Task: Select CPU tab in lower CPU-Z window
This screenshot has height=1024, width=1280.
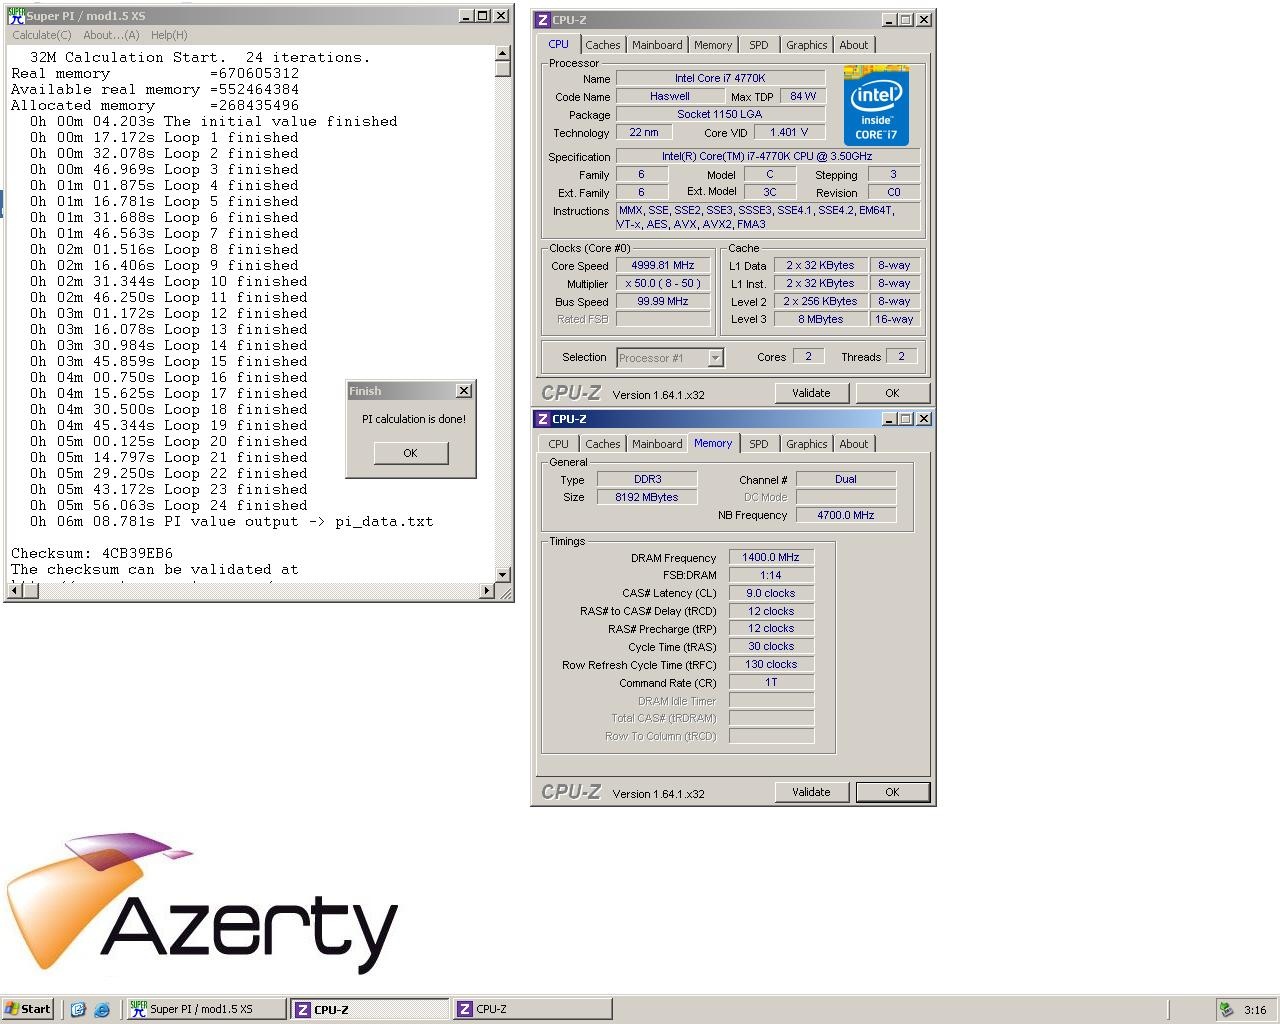Action: 558,444
